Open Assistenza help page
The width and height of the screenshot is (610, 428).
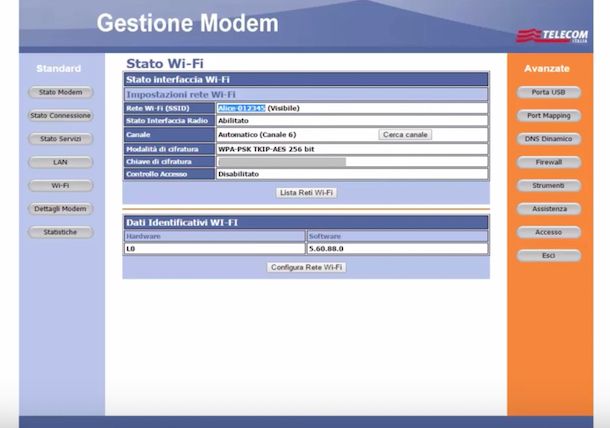point(549,209)
